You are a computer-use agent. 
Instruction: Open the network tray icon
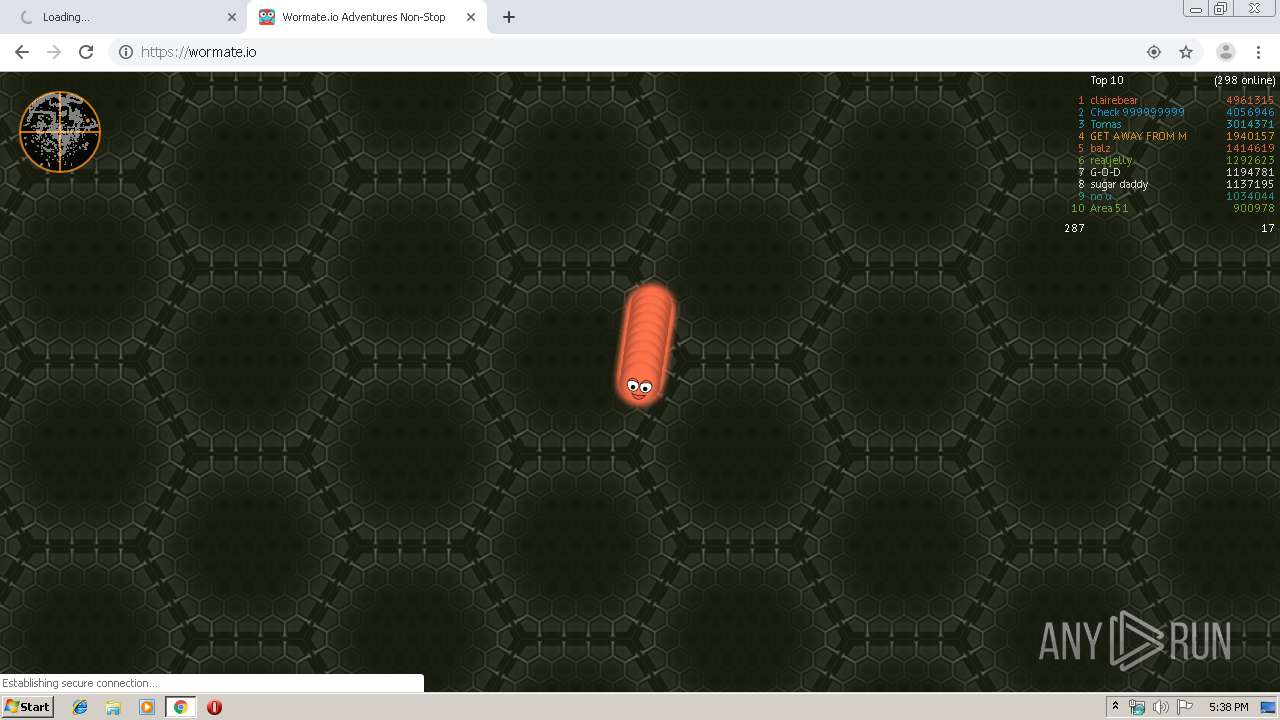tap(1137, 707)
